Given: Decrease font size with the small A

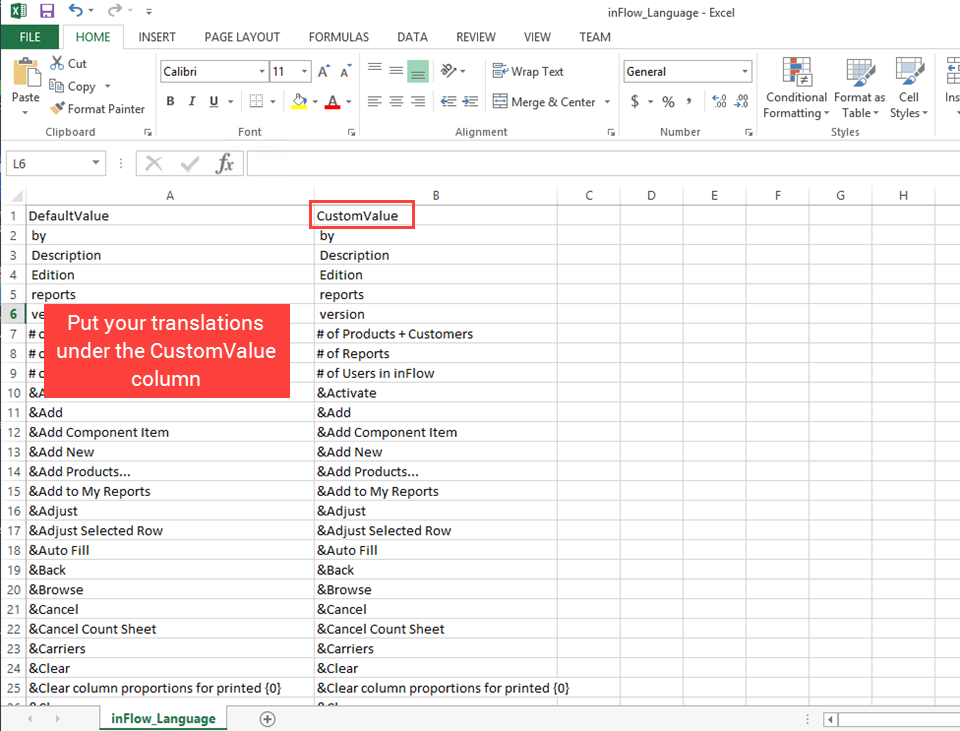Looking at the screenshot, I should click(346, 71).
